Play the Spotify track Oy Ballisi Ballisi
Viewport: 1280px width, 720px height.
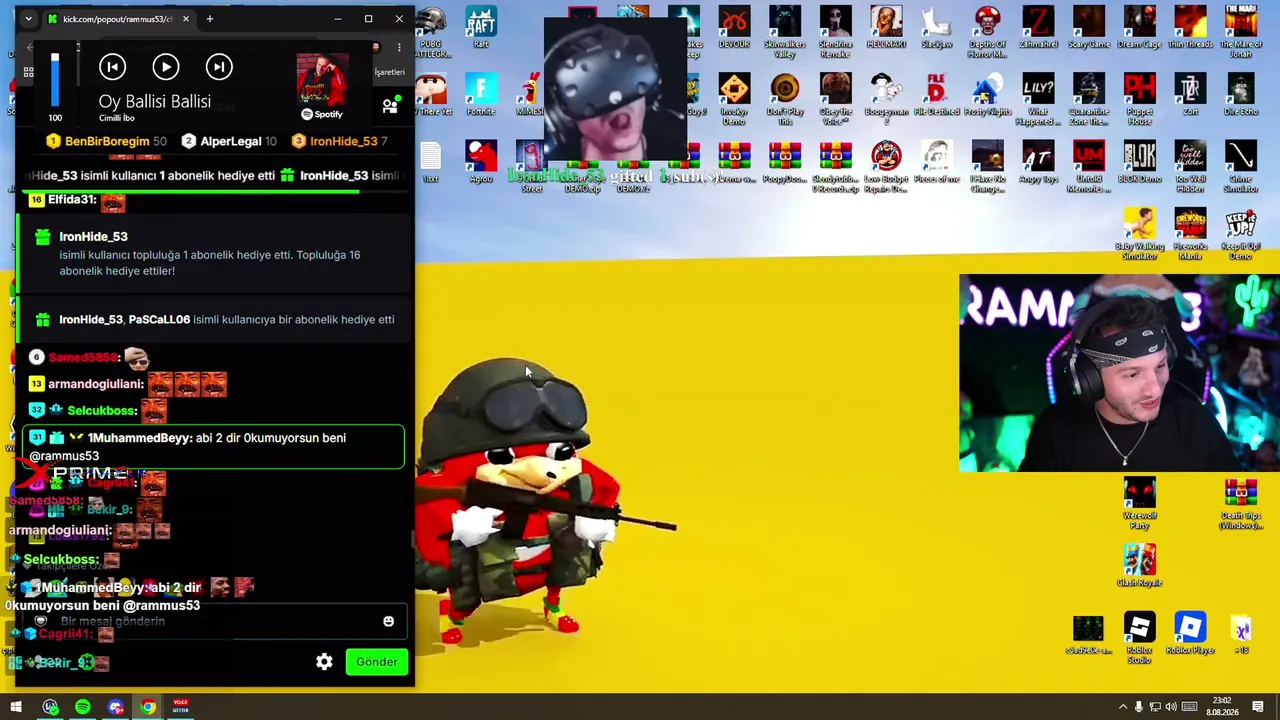pos(166,67)
